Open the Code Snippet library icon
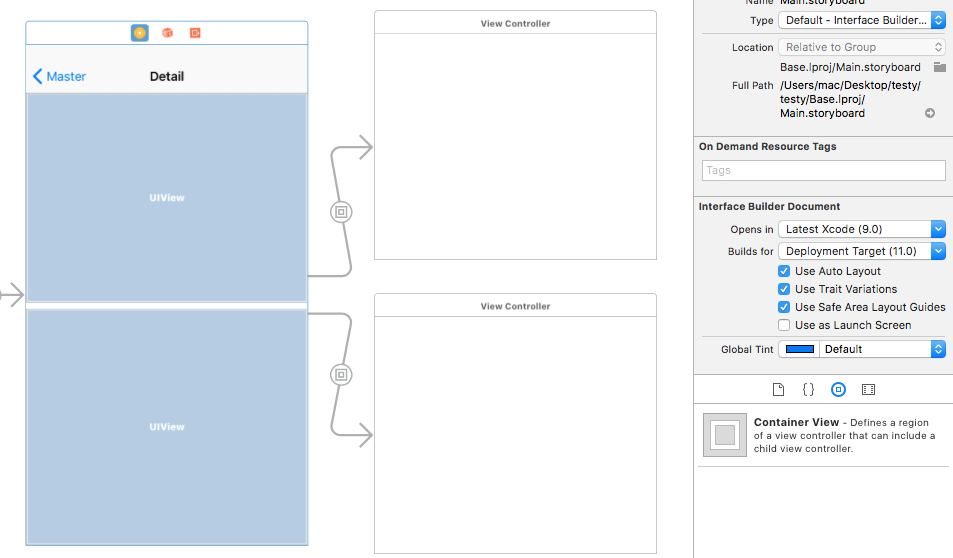This screenshot has width=953, height=558. click(x=808, y=390)
